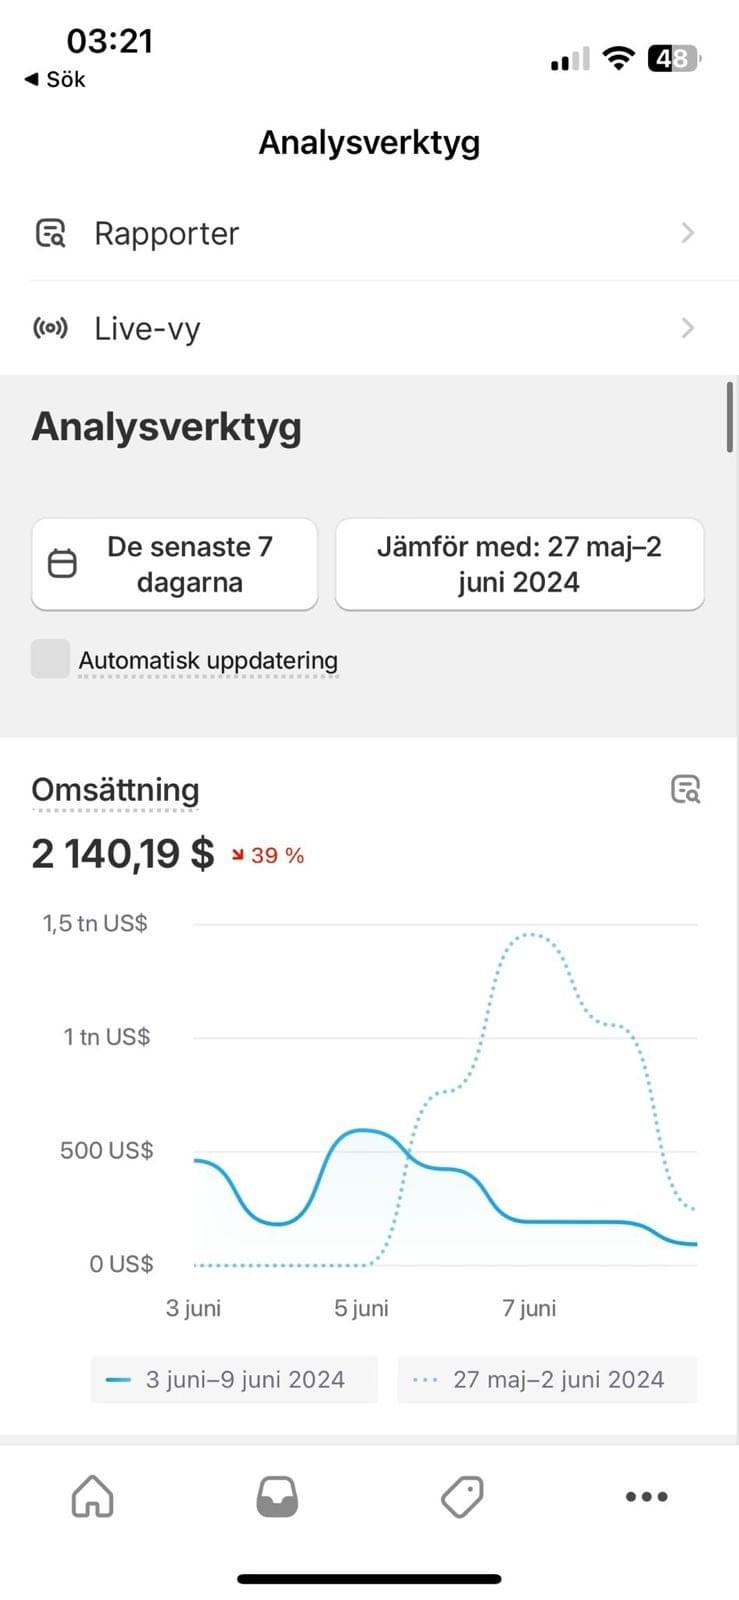Image resolution: width=739 pixels, height=1600 pixels.
Task: Expand Rapporter with its chevron arrow
Action: (687, 233)
